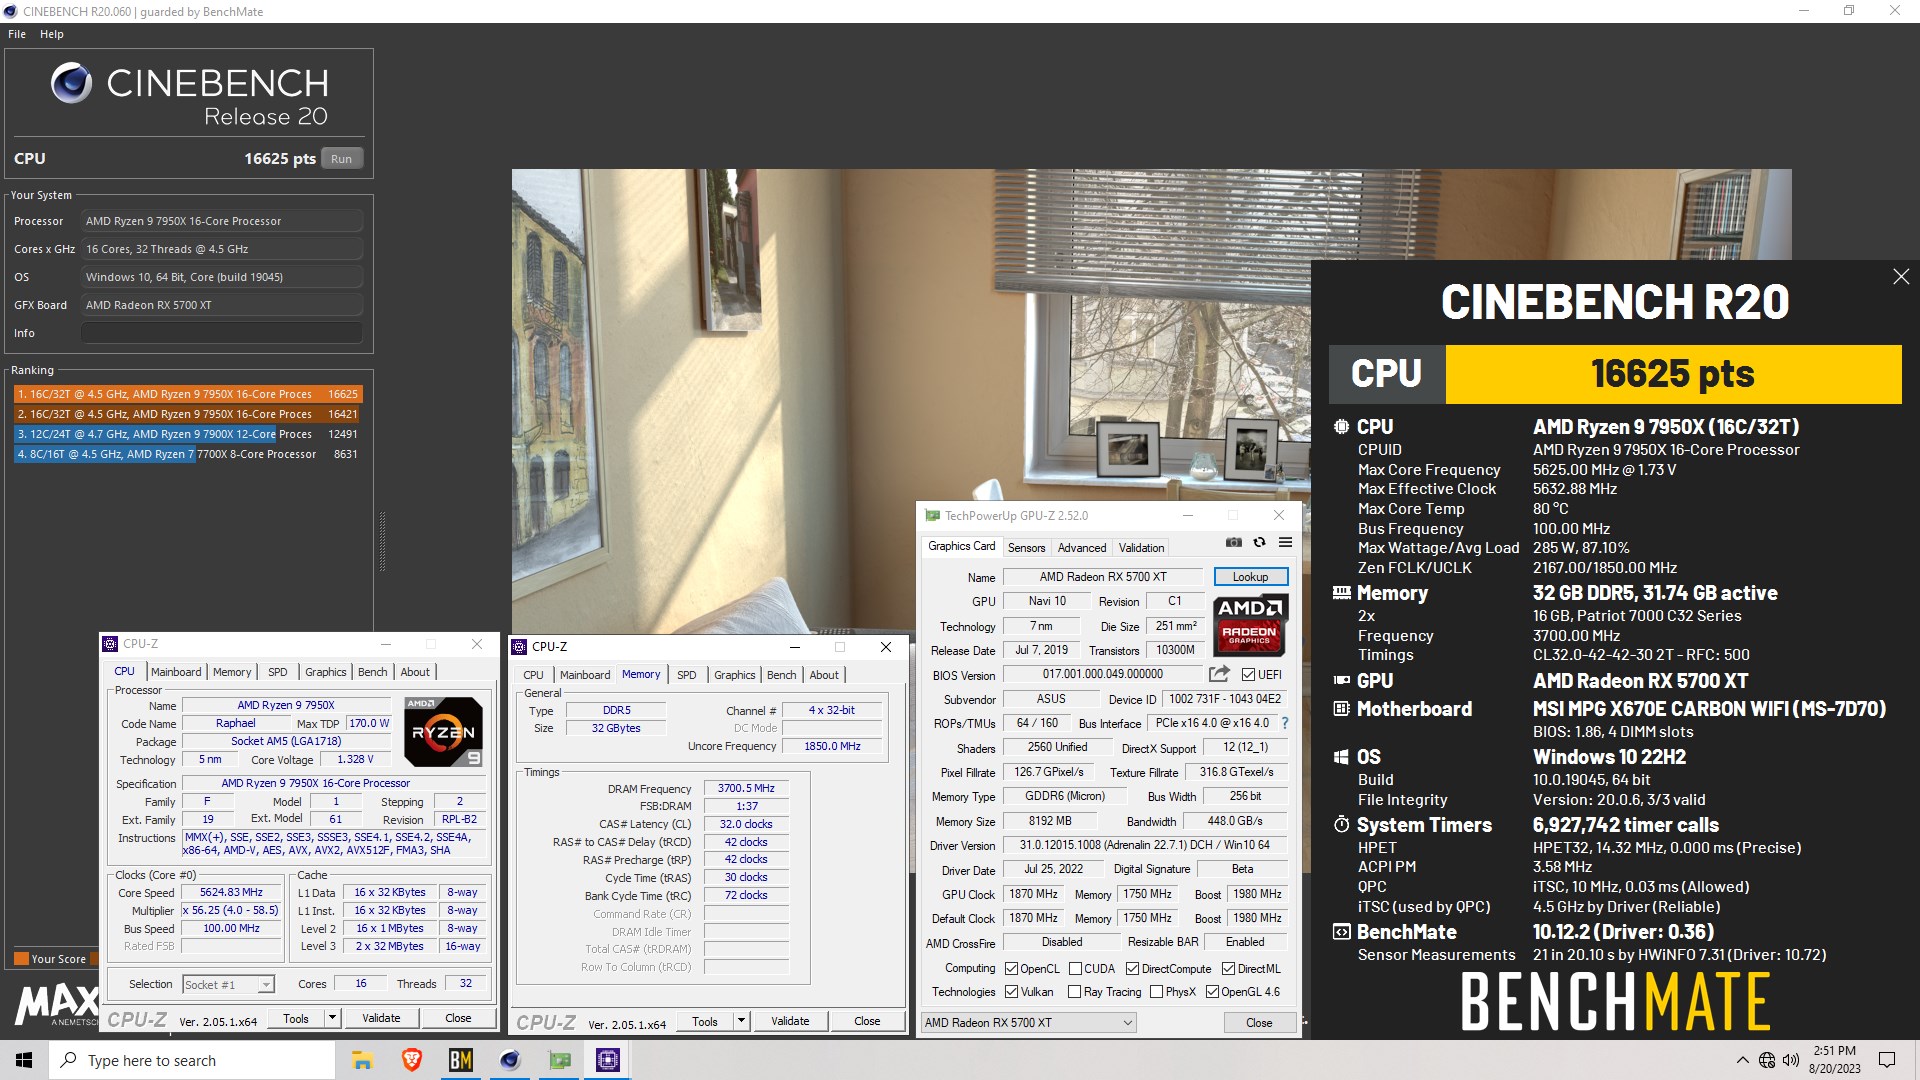Expand Tools dropdown arrow in CPU-Z Memory window
1920x1080 pixels.
tap(741, 1021)
